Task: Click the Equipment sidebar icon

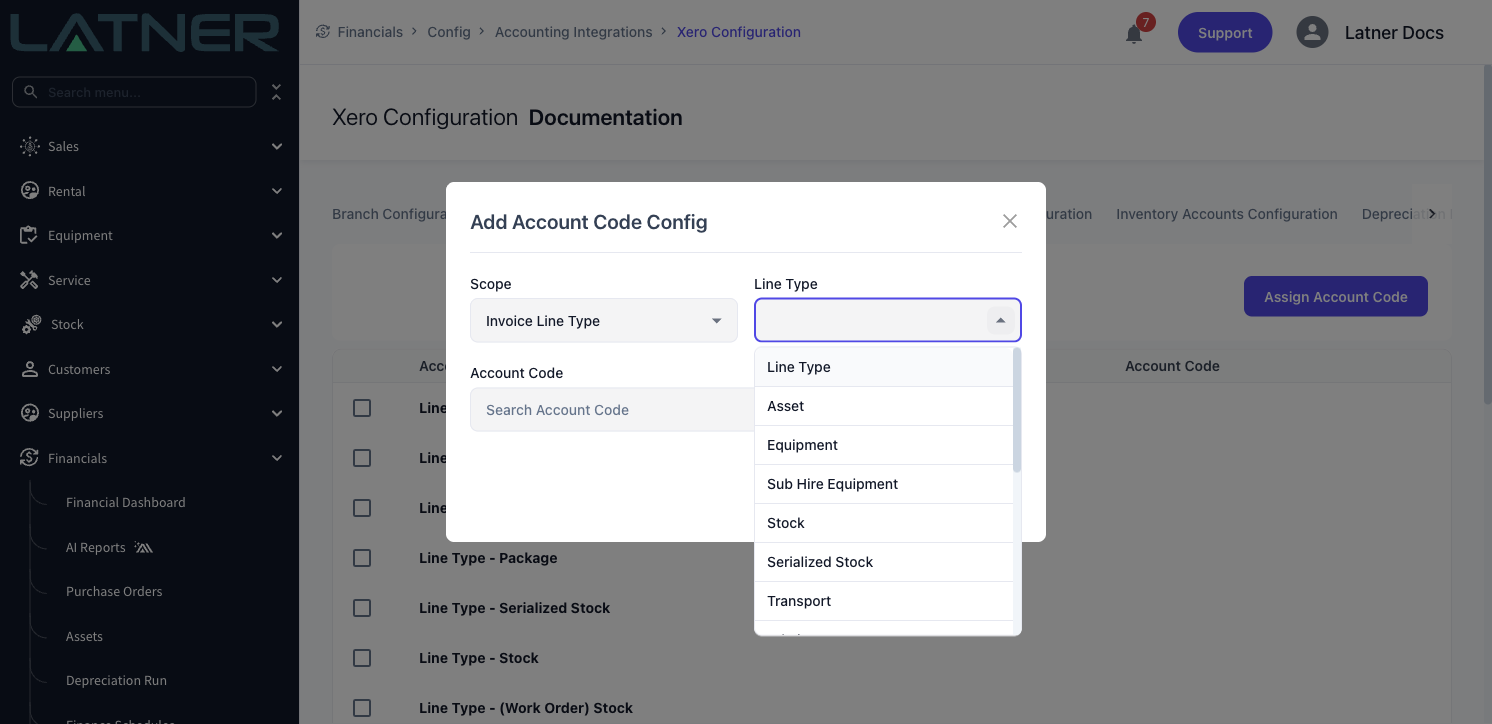Action: pos(30,235)
